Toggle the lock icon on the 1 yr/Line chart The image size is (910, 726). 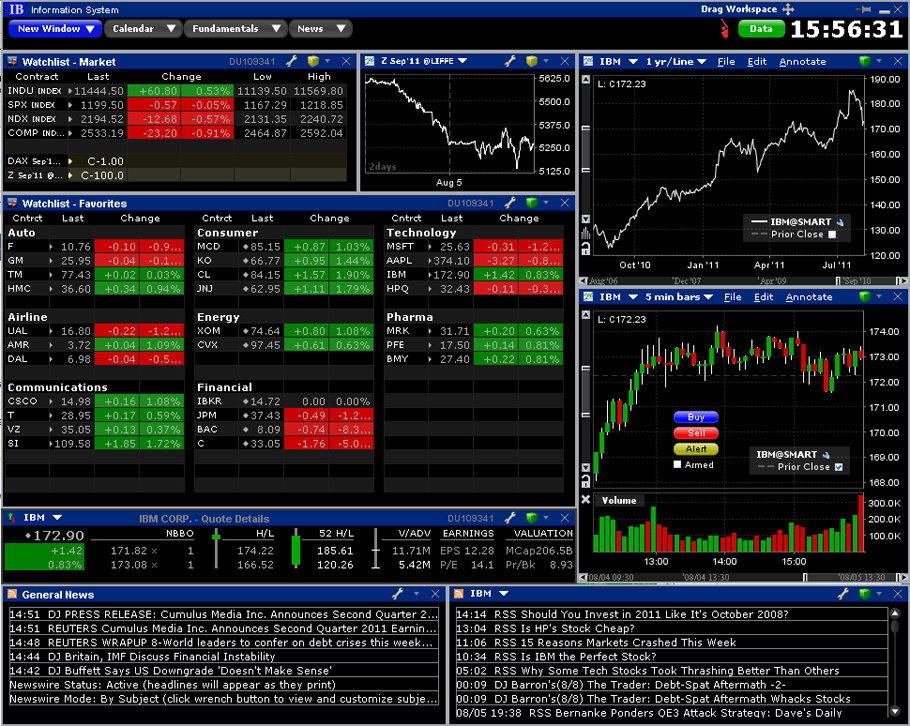pos(586,248)
